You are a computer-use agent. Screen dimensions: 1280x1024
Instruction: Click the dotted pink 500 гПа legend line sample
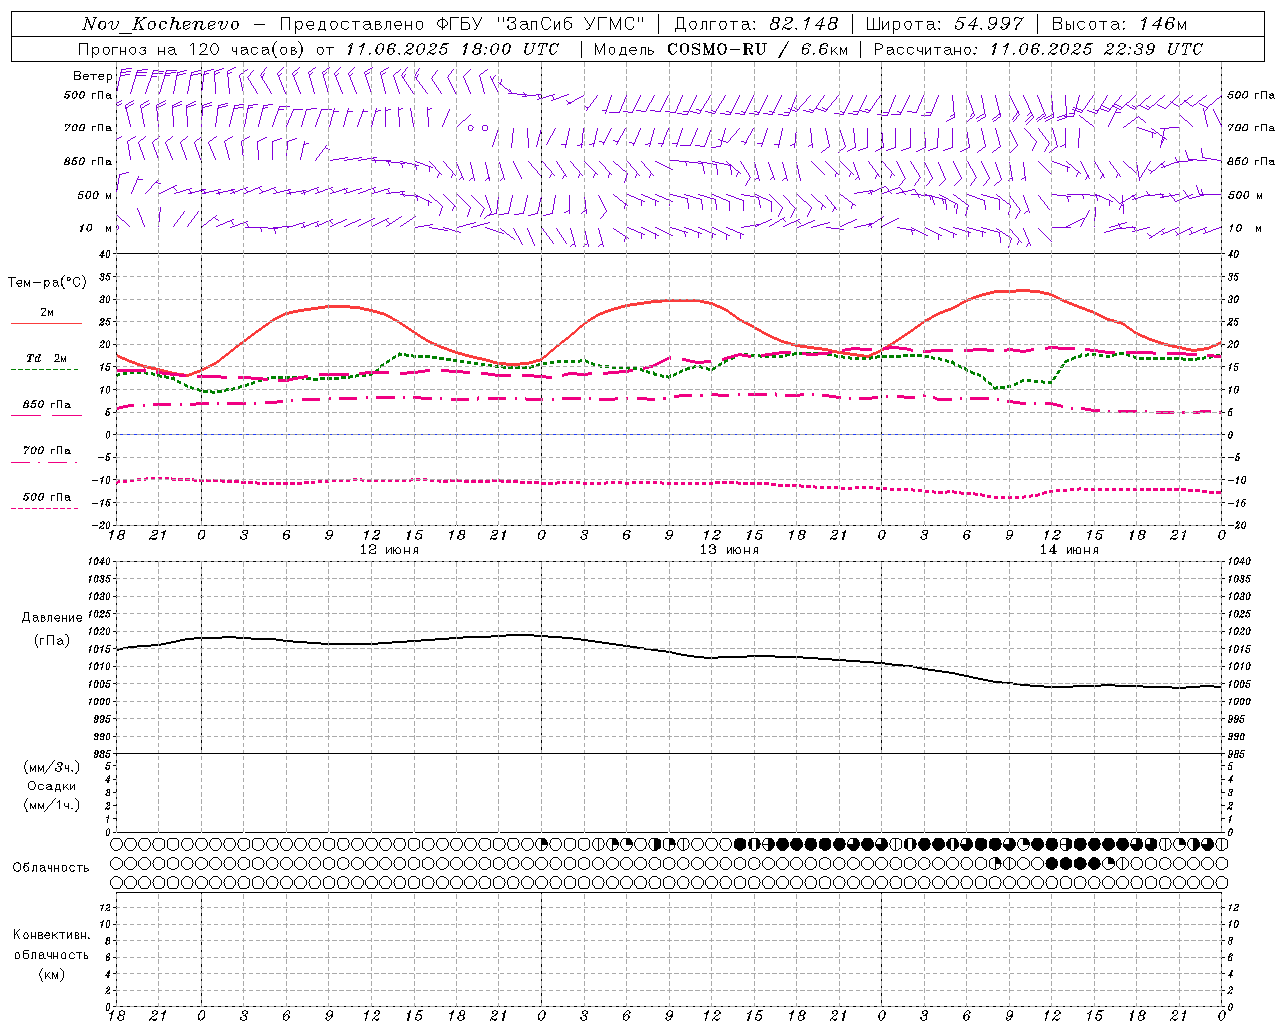point(45,508)
